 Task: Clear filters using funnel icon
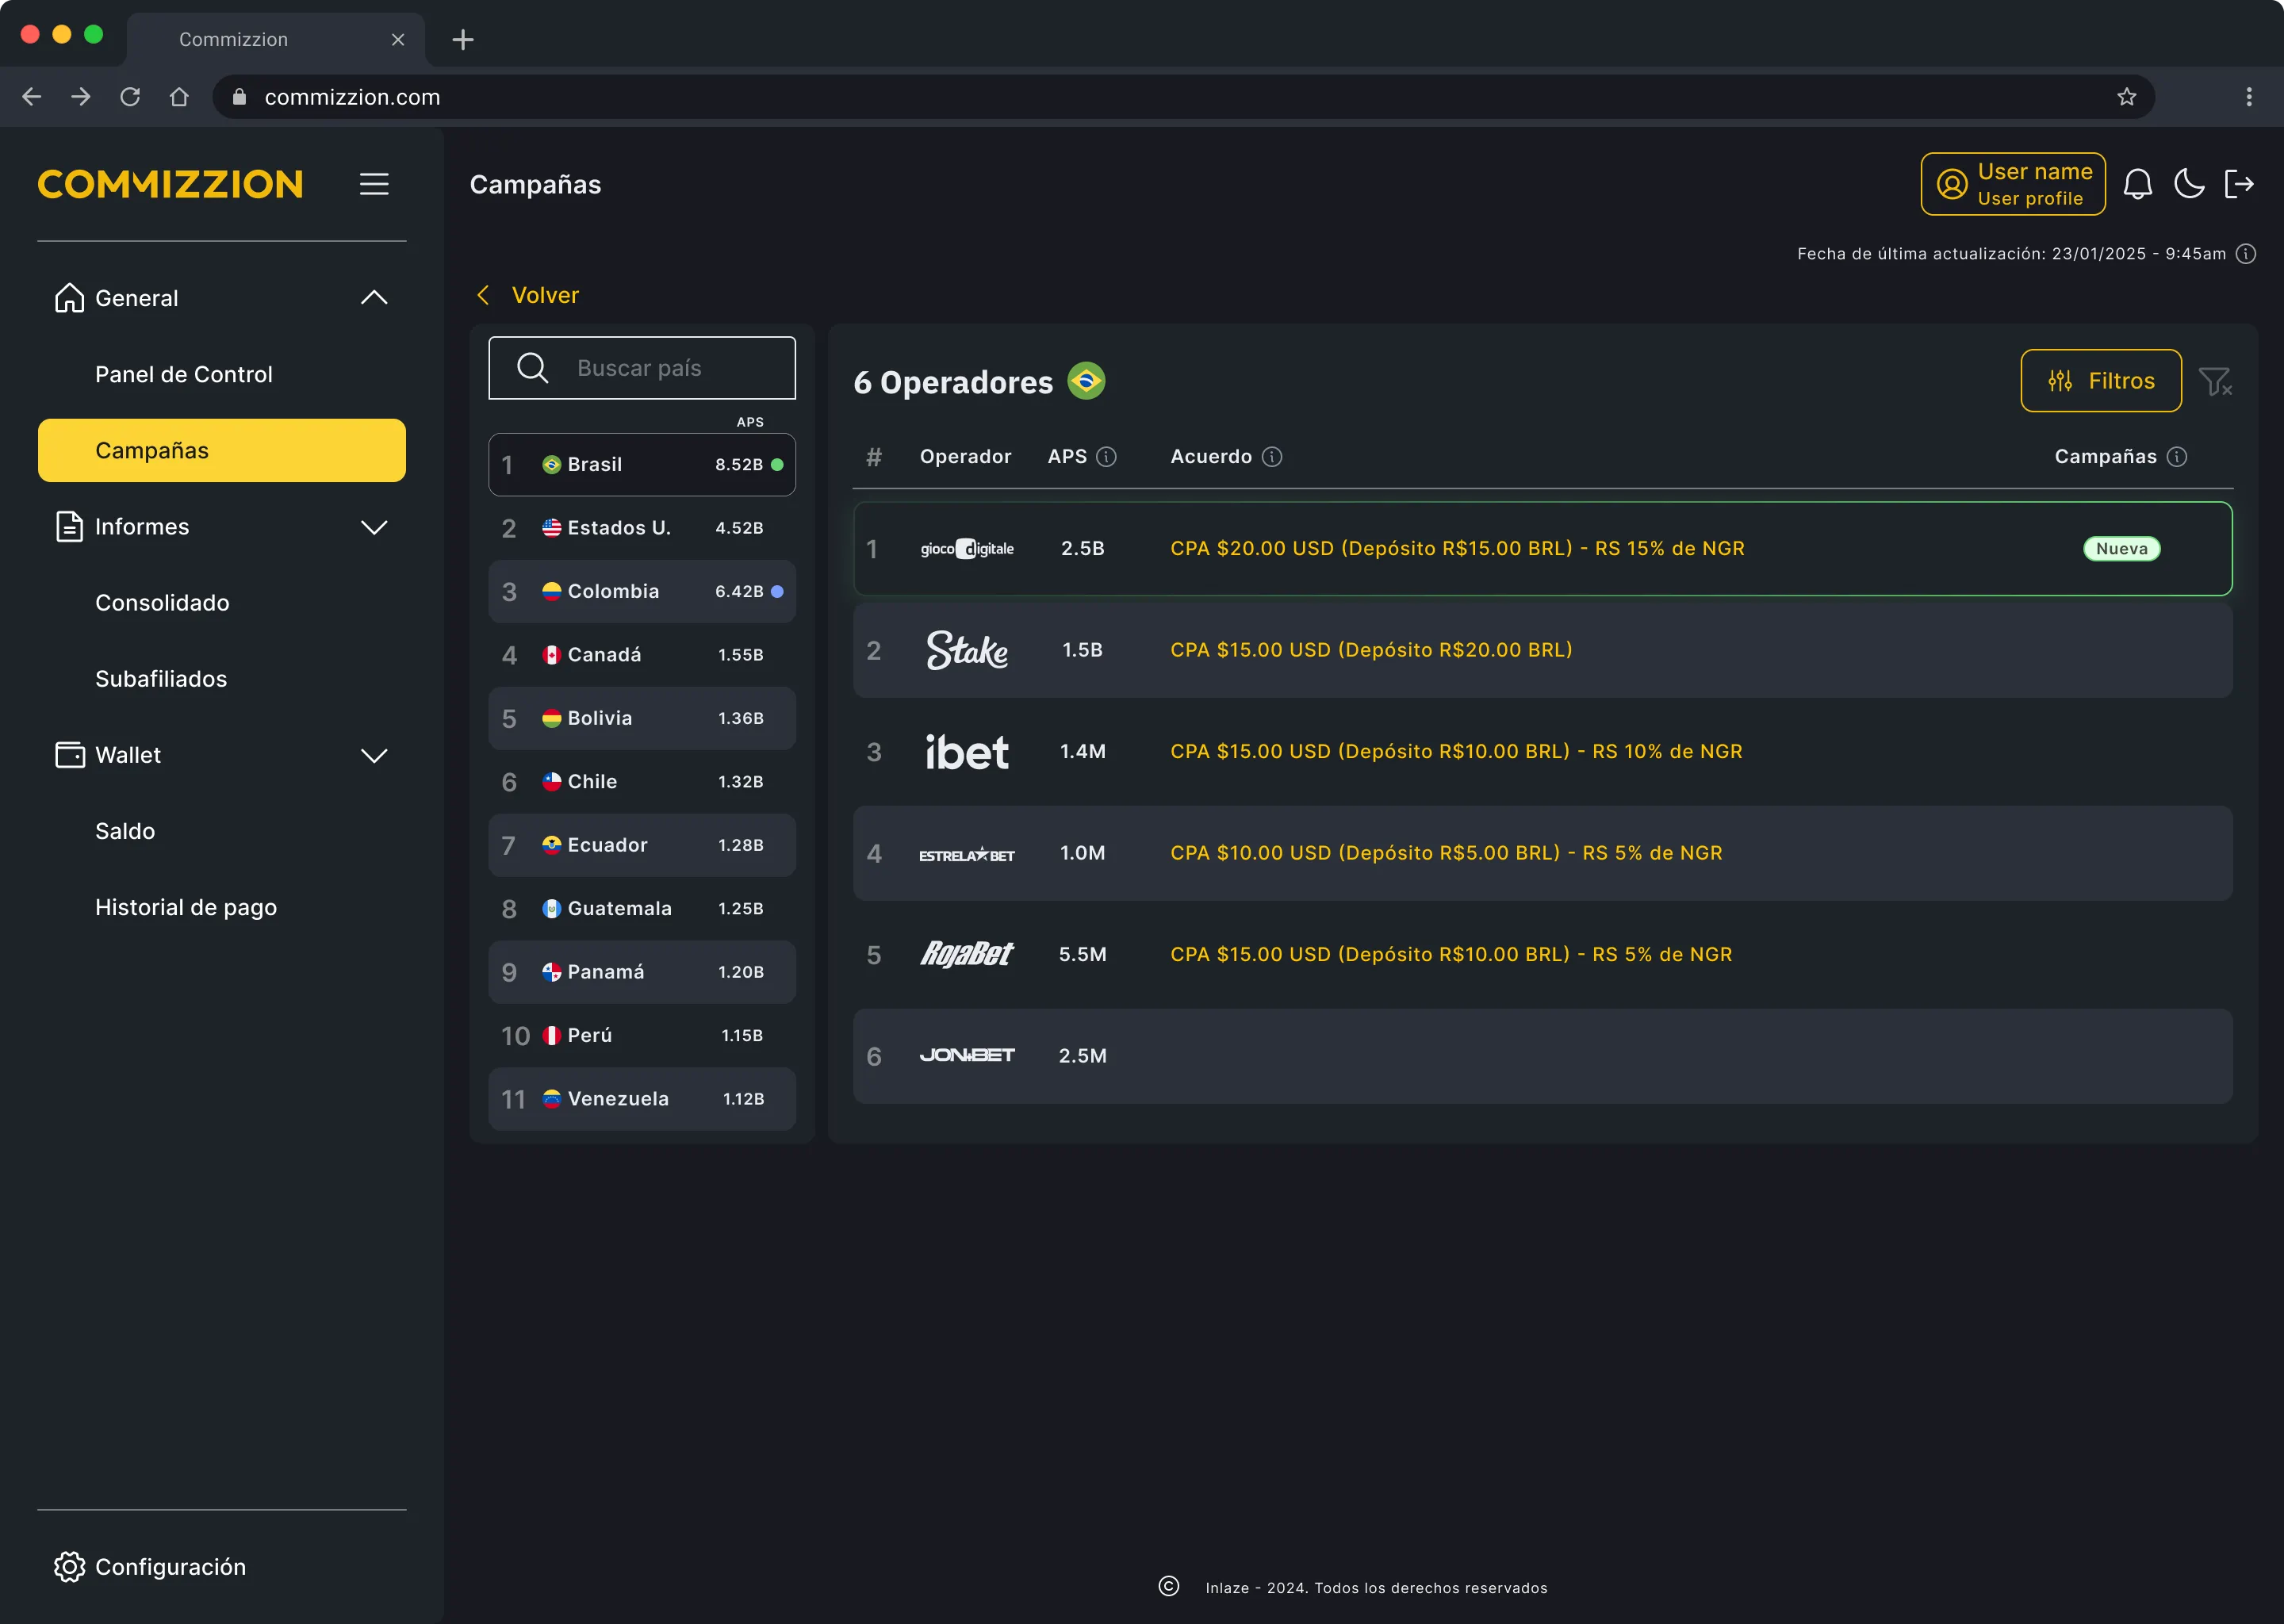coord(2215,381)
